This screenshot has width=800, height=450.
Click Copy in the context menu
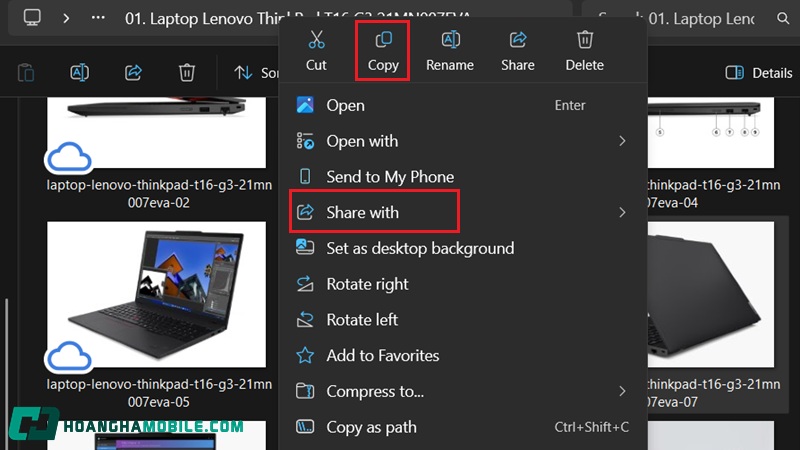[383, 51]
